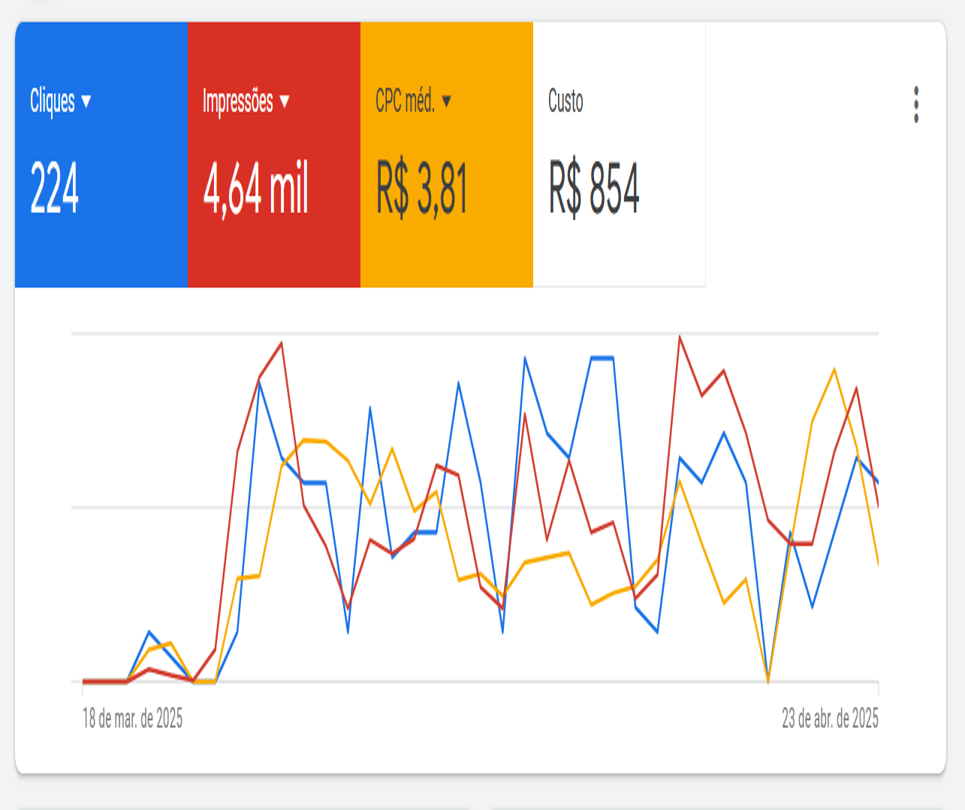Viewport: 965px width, 810px height.
Task: Expand the CPC méd. metric dropdown arrow
Action: (446, 102)
